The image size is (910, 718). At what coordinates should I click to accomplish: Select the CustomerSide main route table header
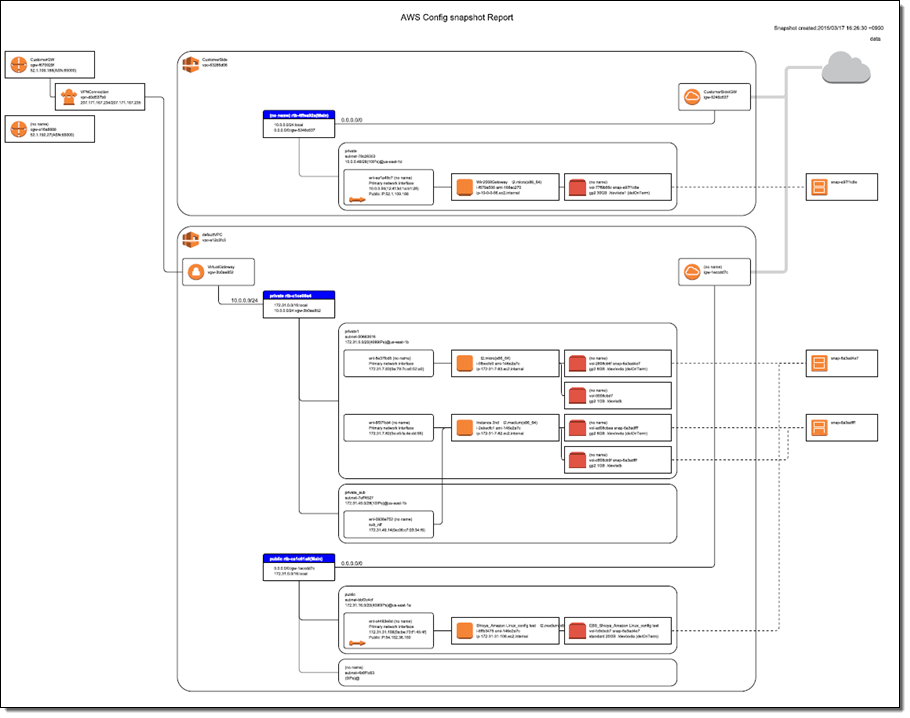point(298,116)
